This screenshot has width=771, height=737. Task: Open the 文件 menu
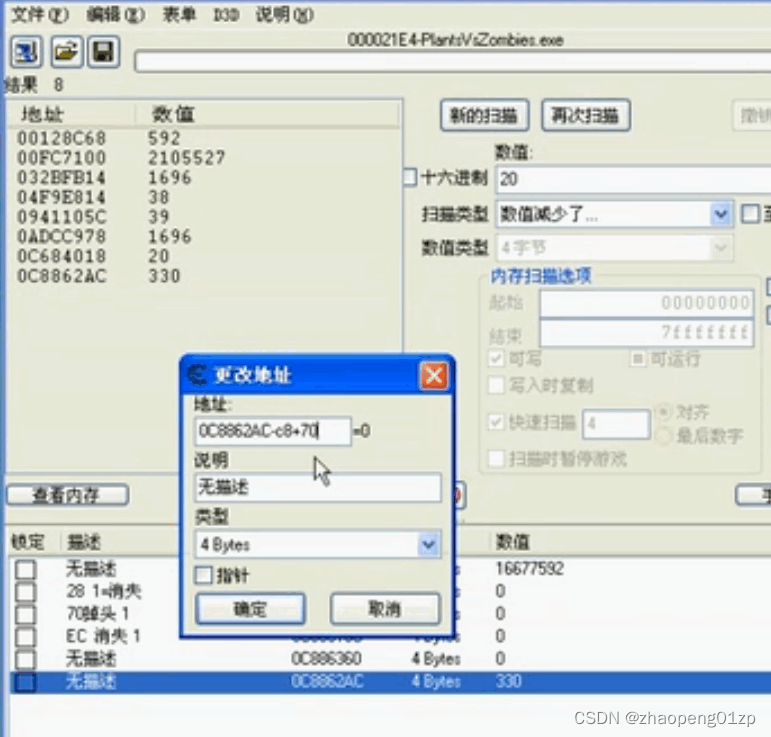pyautogui.click(x=39, y=15)
